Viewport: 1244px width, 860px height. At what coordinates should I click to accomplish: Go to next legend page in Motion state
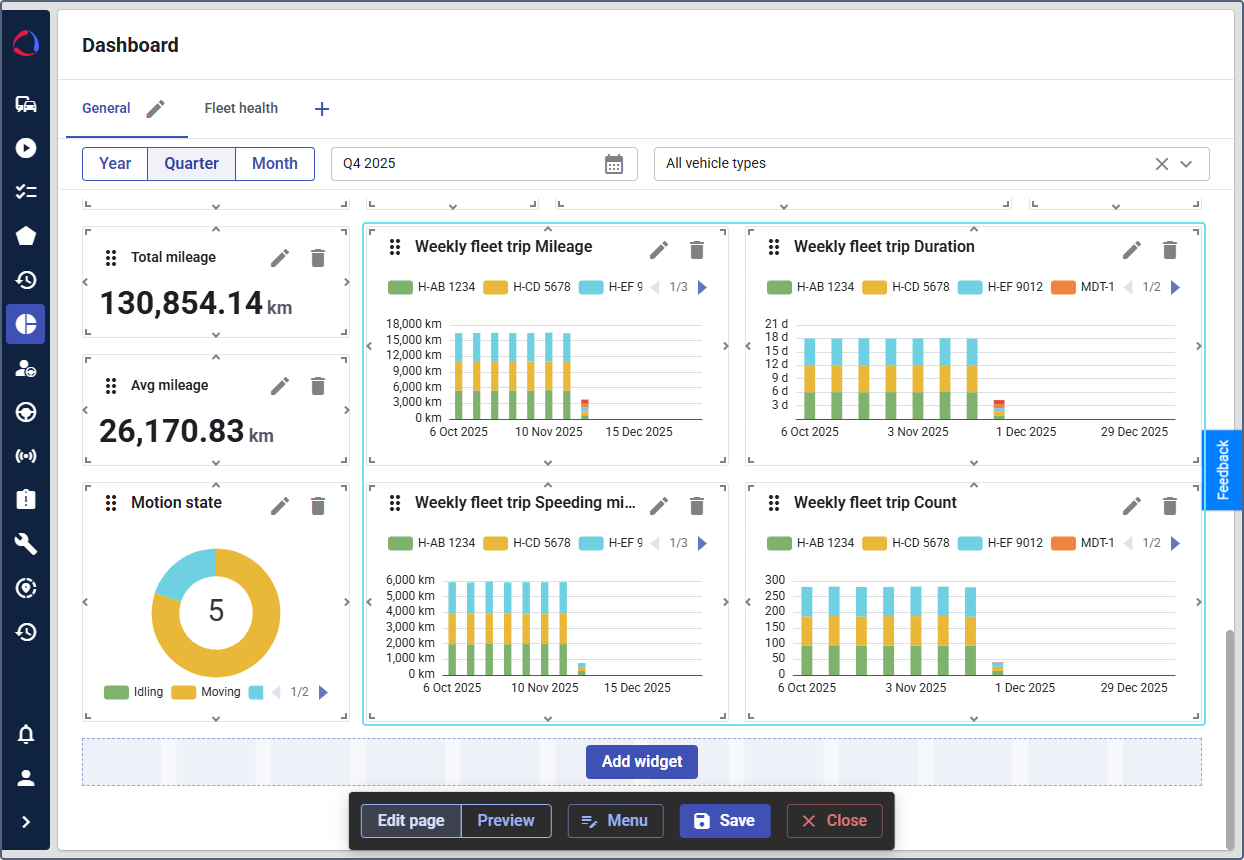323,692
